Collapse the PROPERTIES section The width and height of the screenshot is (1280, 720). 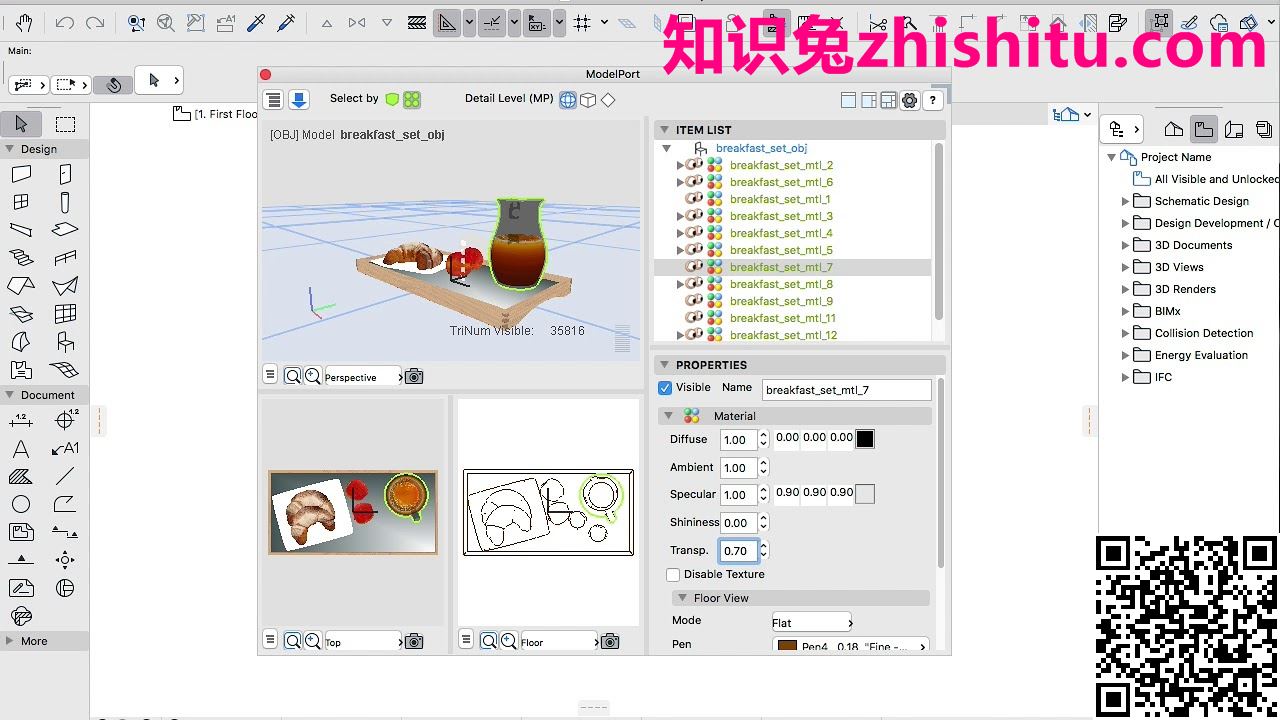(663, 365)
